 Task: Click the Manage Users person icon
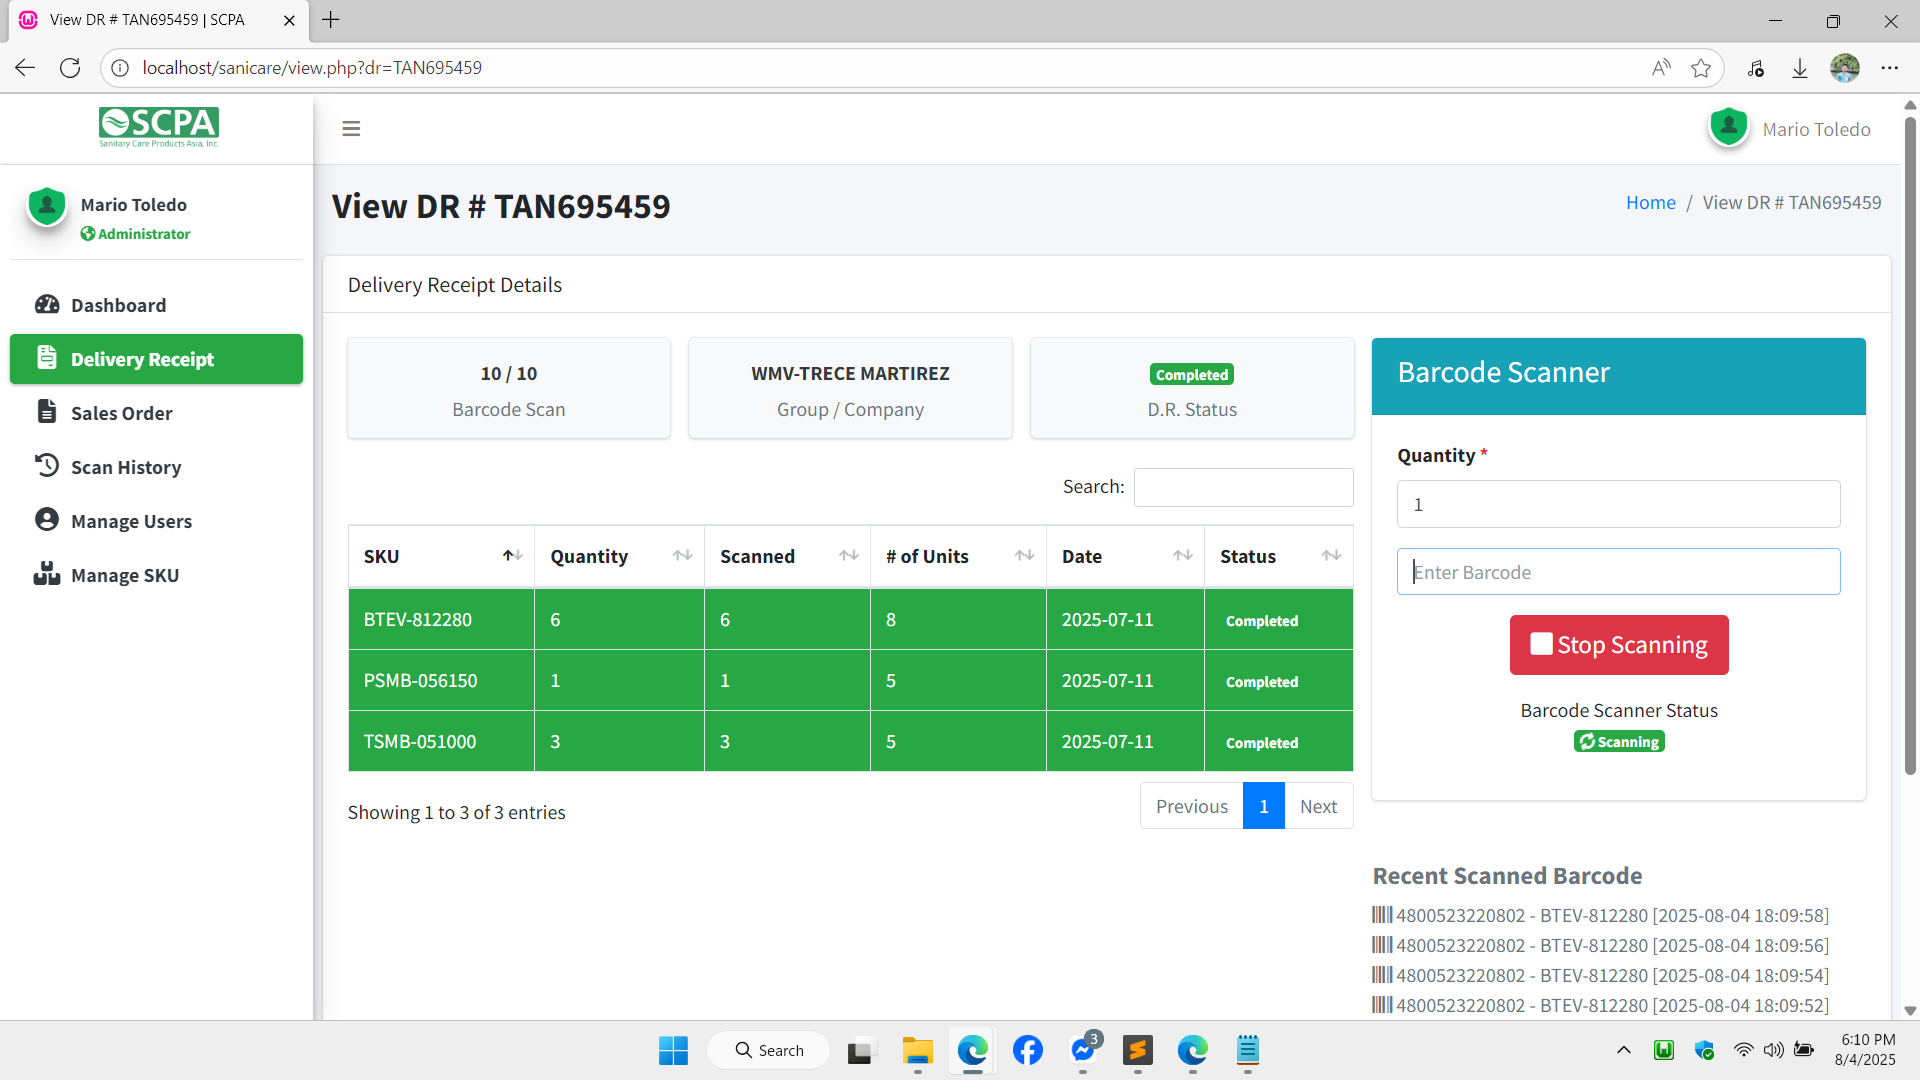coord(47,520)
